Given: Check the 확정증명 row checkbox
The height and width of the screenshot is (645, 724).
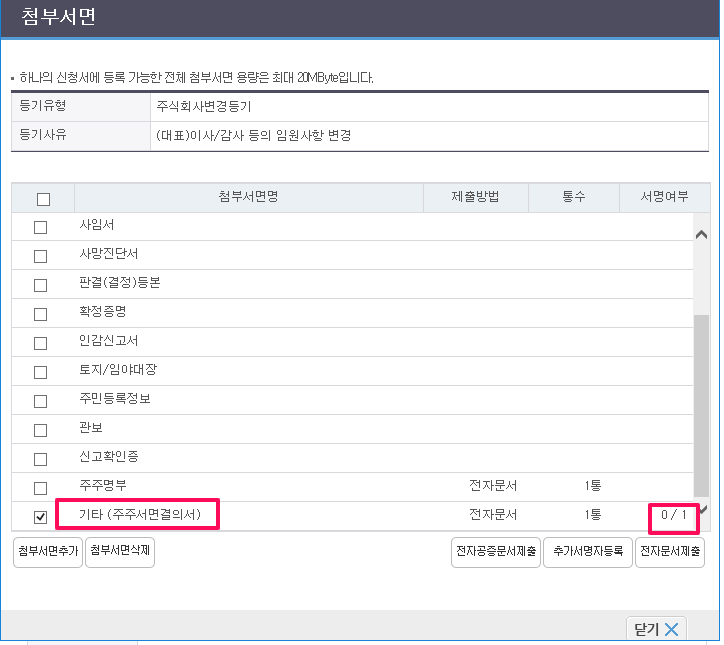Looking at the screenshot, I should pyautogui.click(x=41, y=314).
